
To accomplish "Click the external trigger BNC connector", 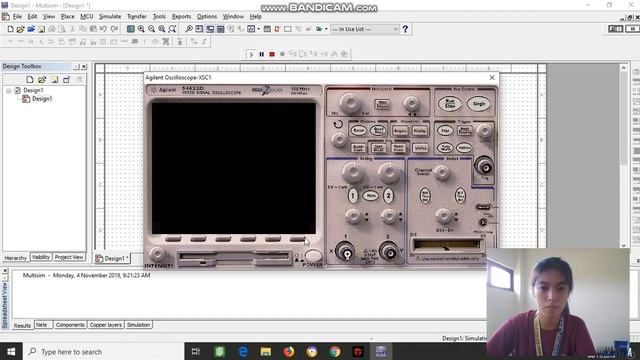I will click(x=484, y=166).
